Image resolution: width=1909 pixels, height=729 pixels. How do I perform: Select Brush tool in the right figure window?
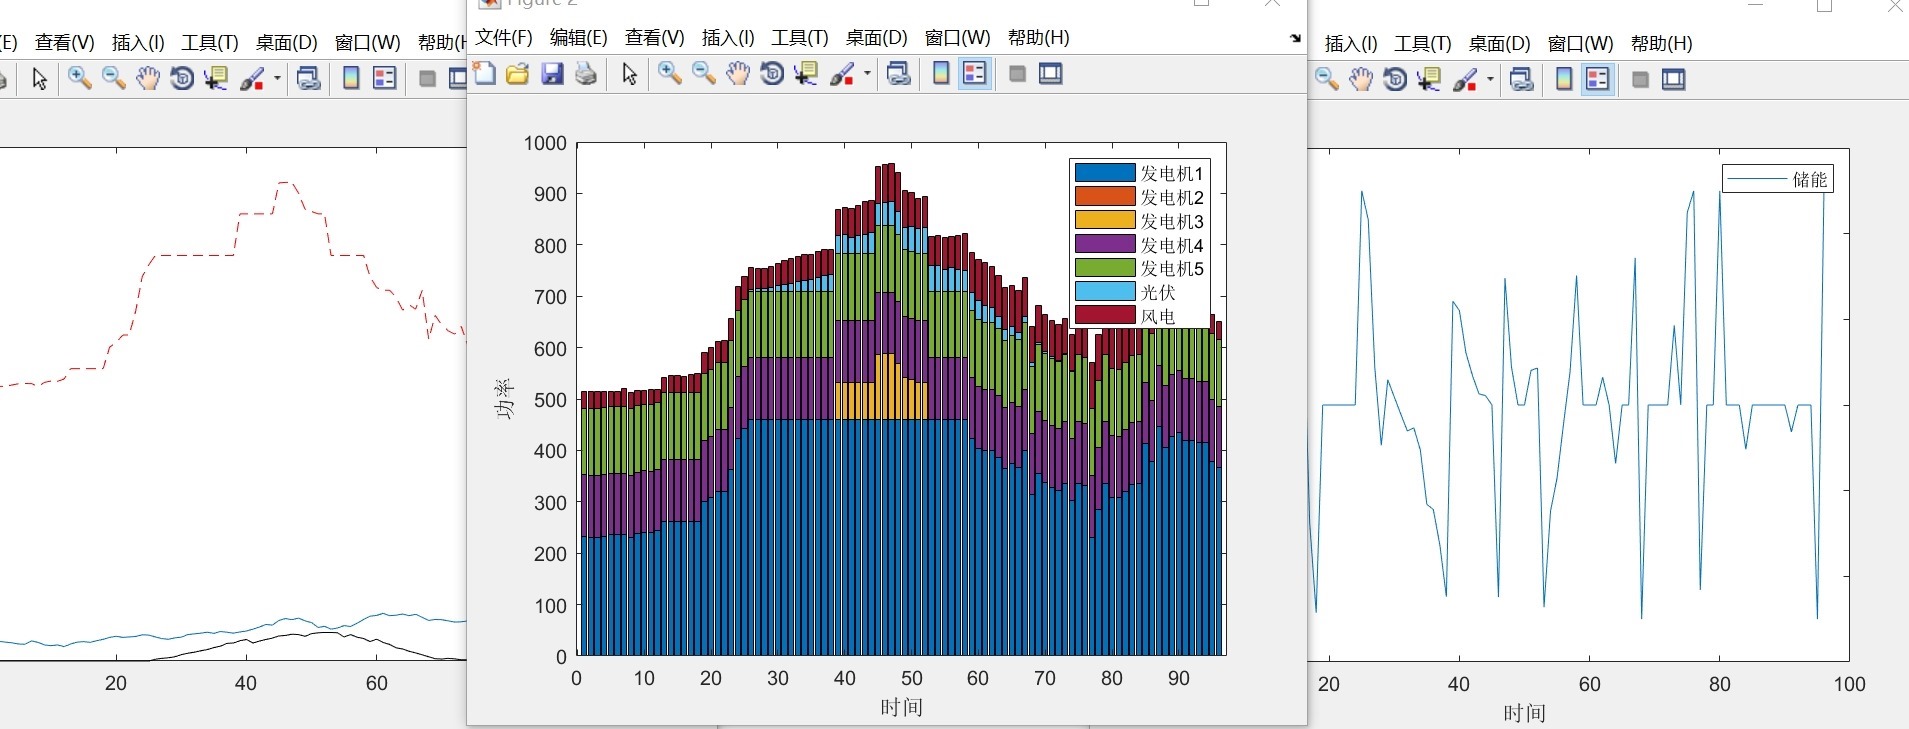coord(1466,79)
